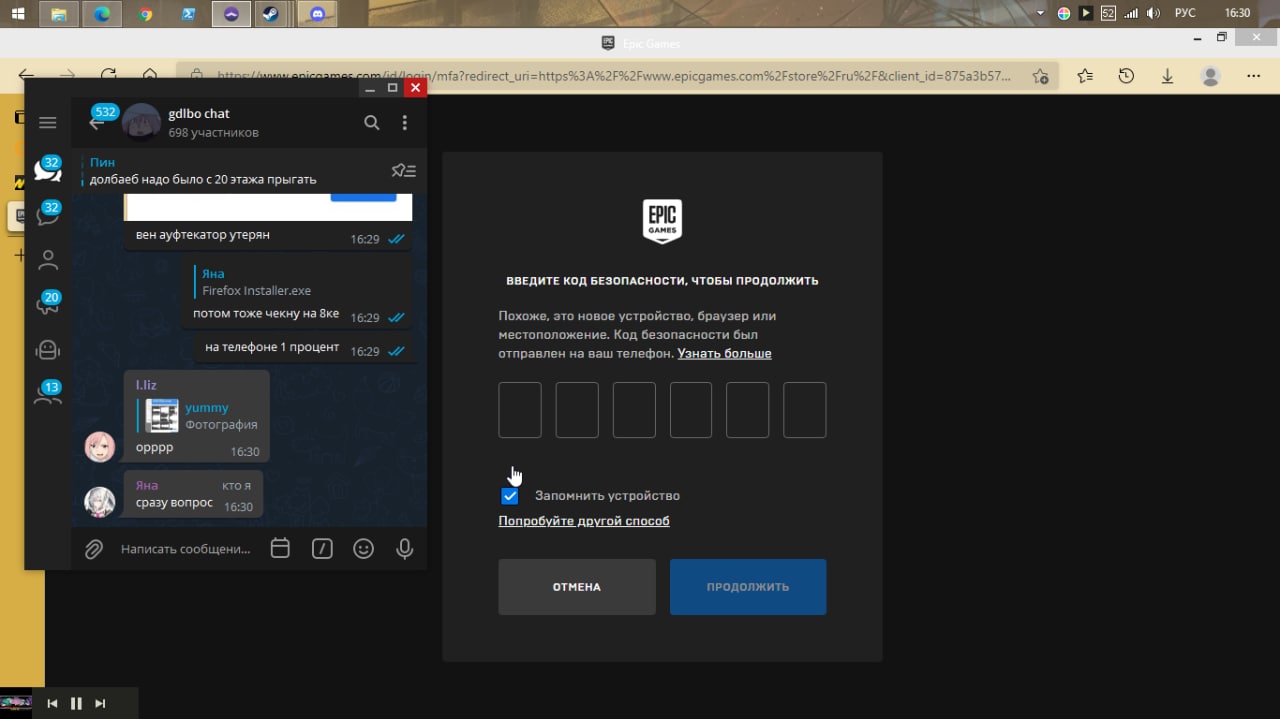Select the first chat folder with badge 32
Viewport: 1280px width, 719px height.
pos(47,168)
